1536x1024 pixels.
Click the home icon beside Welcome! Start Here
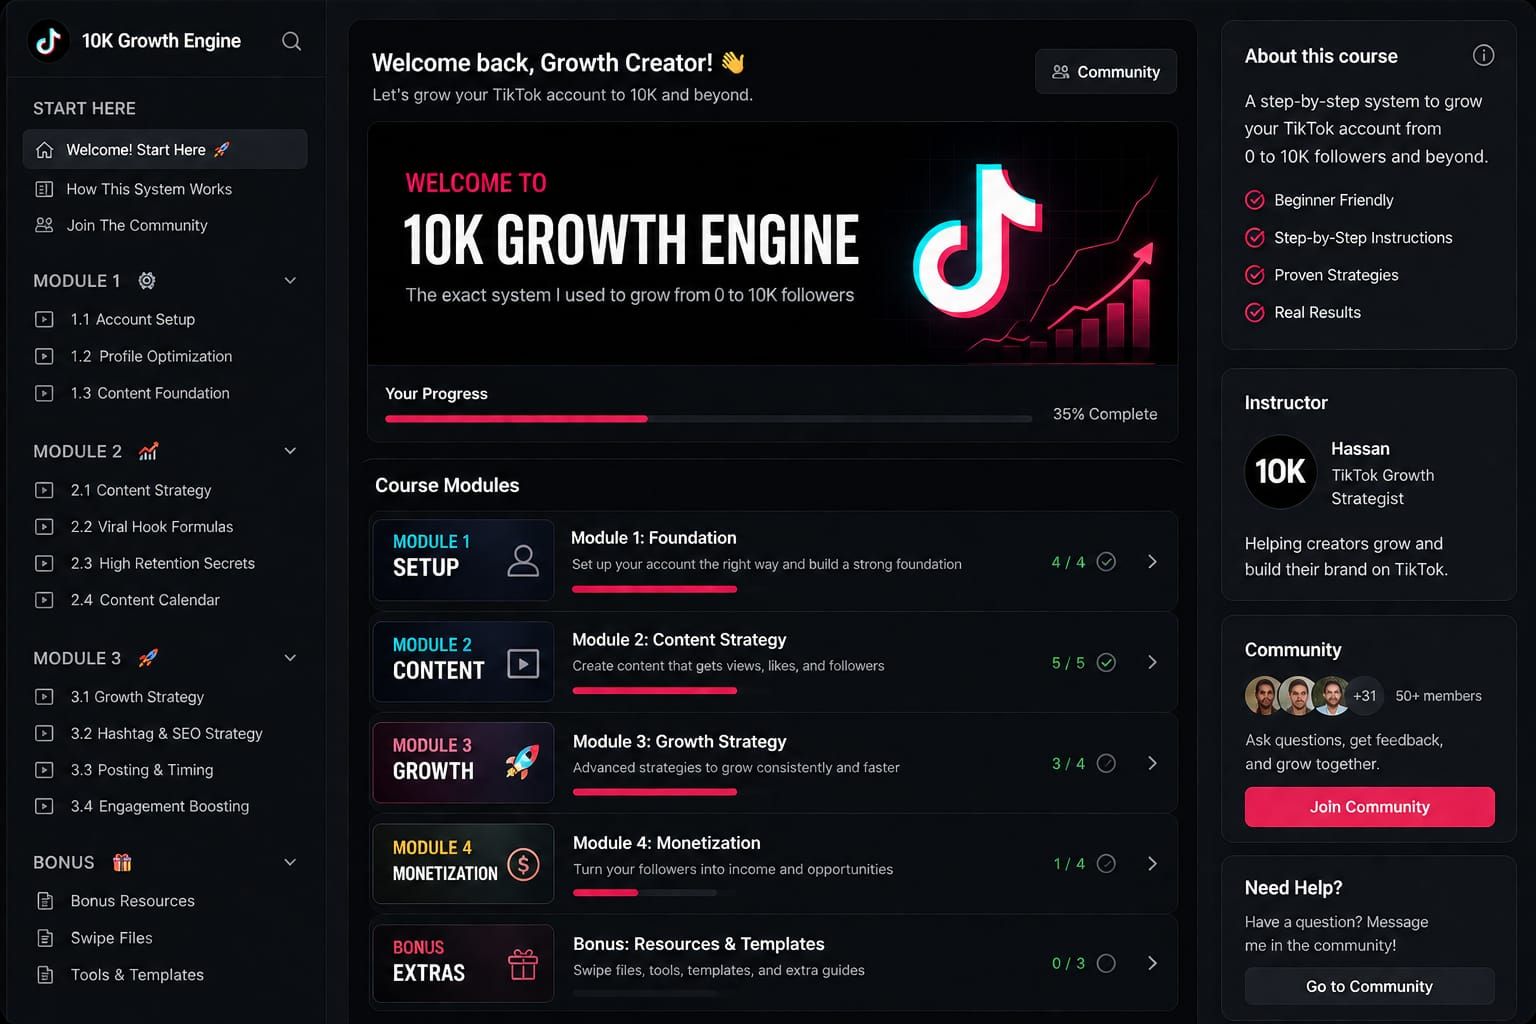44,150
